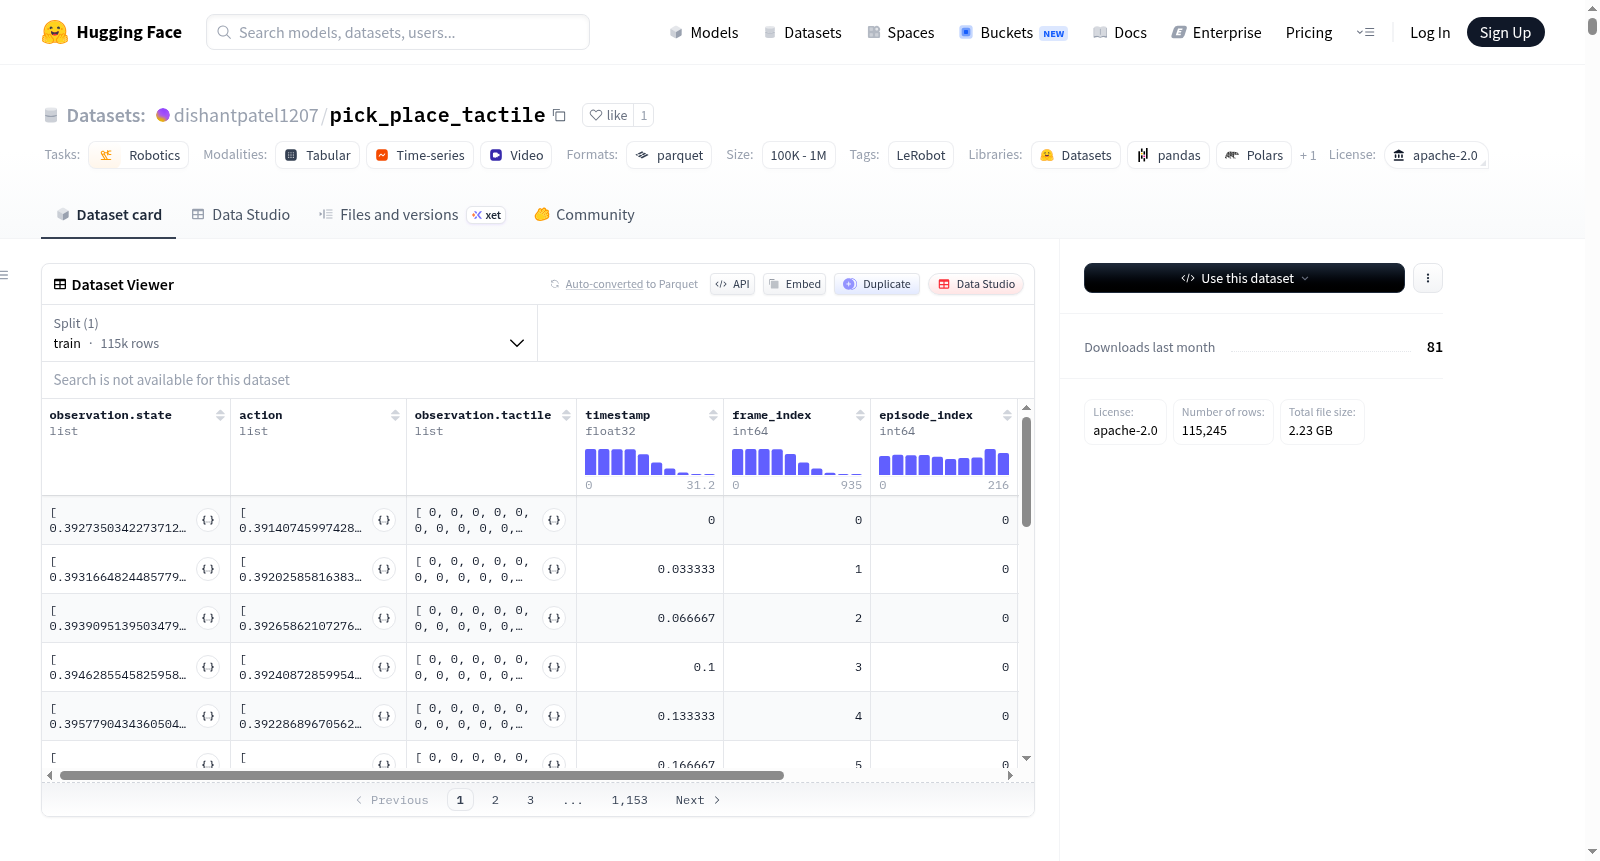The width and height of the screenshot is (1600, 861).
Task: Click the episode_index histogram distribution
Action: coord(944,461)
